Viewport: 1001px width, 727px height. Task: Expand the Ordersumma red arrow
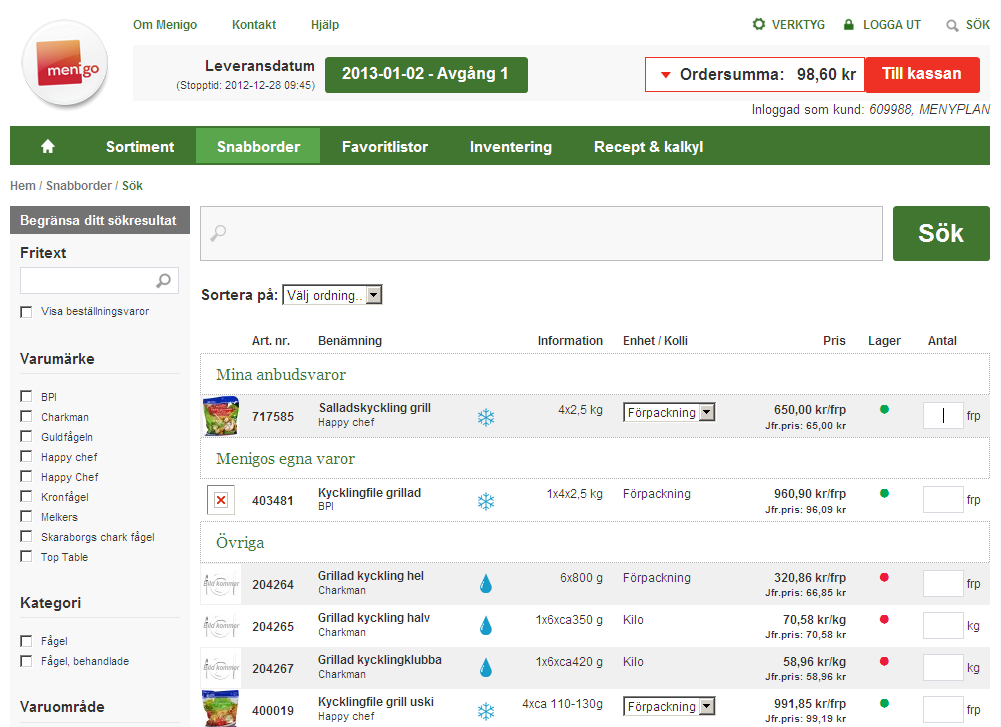[665, 75]
